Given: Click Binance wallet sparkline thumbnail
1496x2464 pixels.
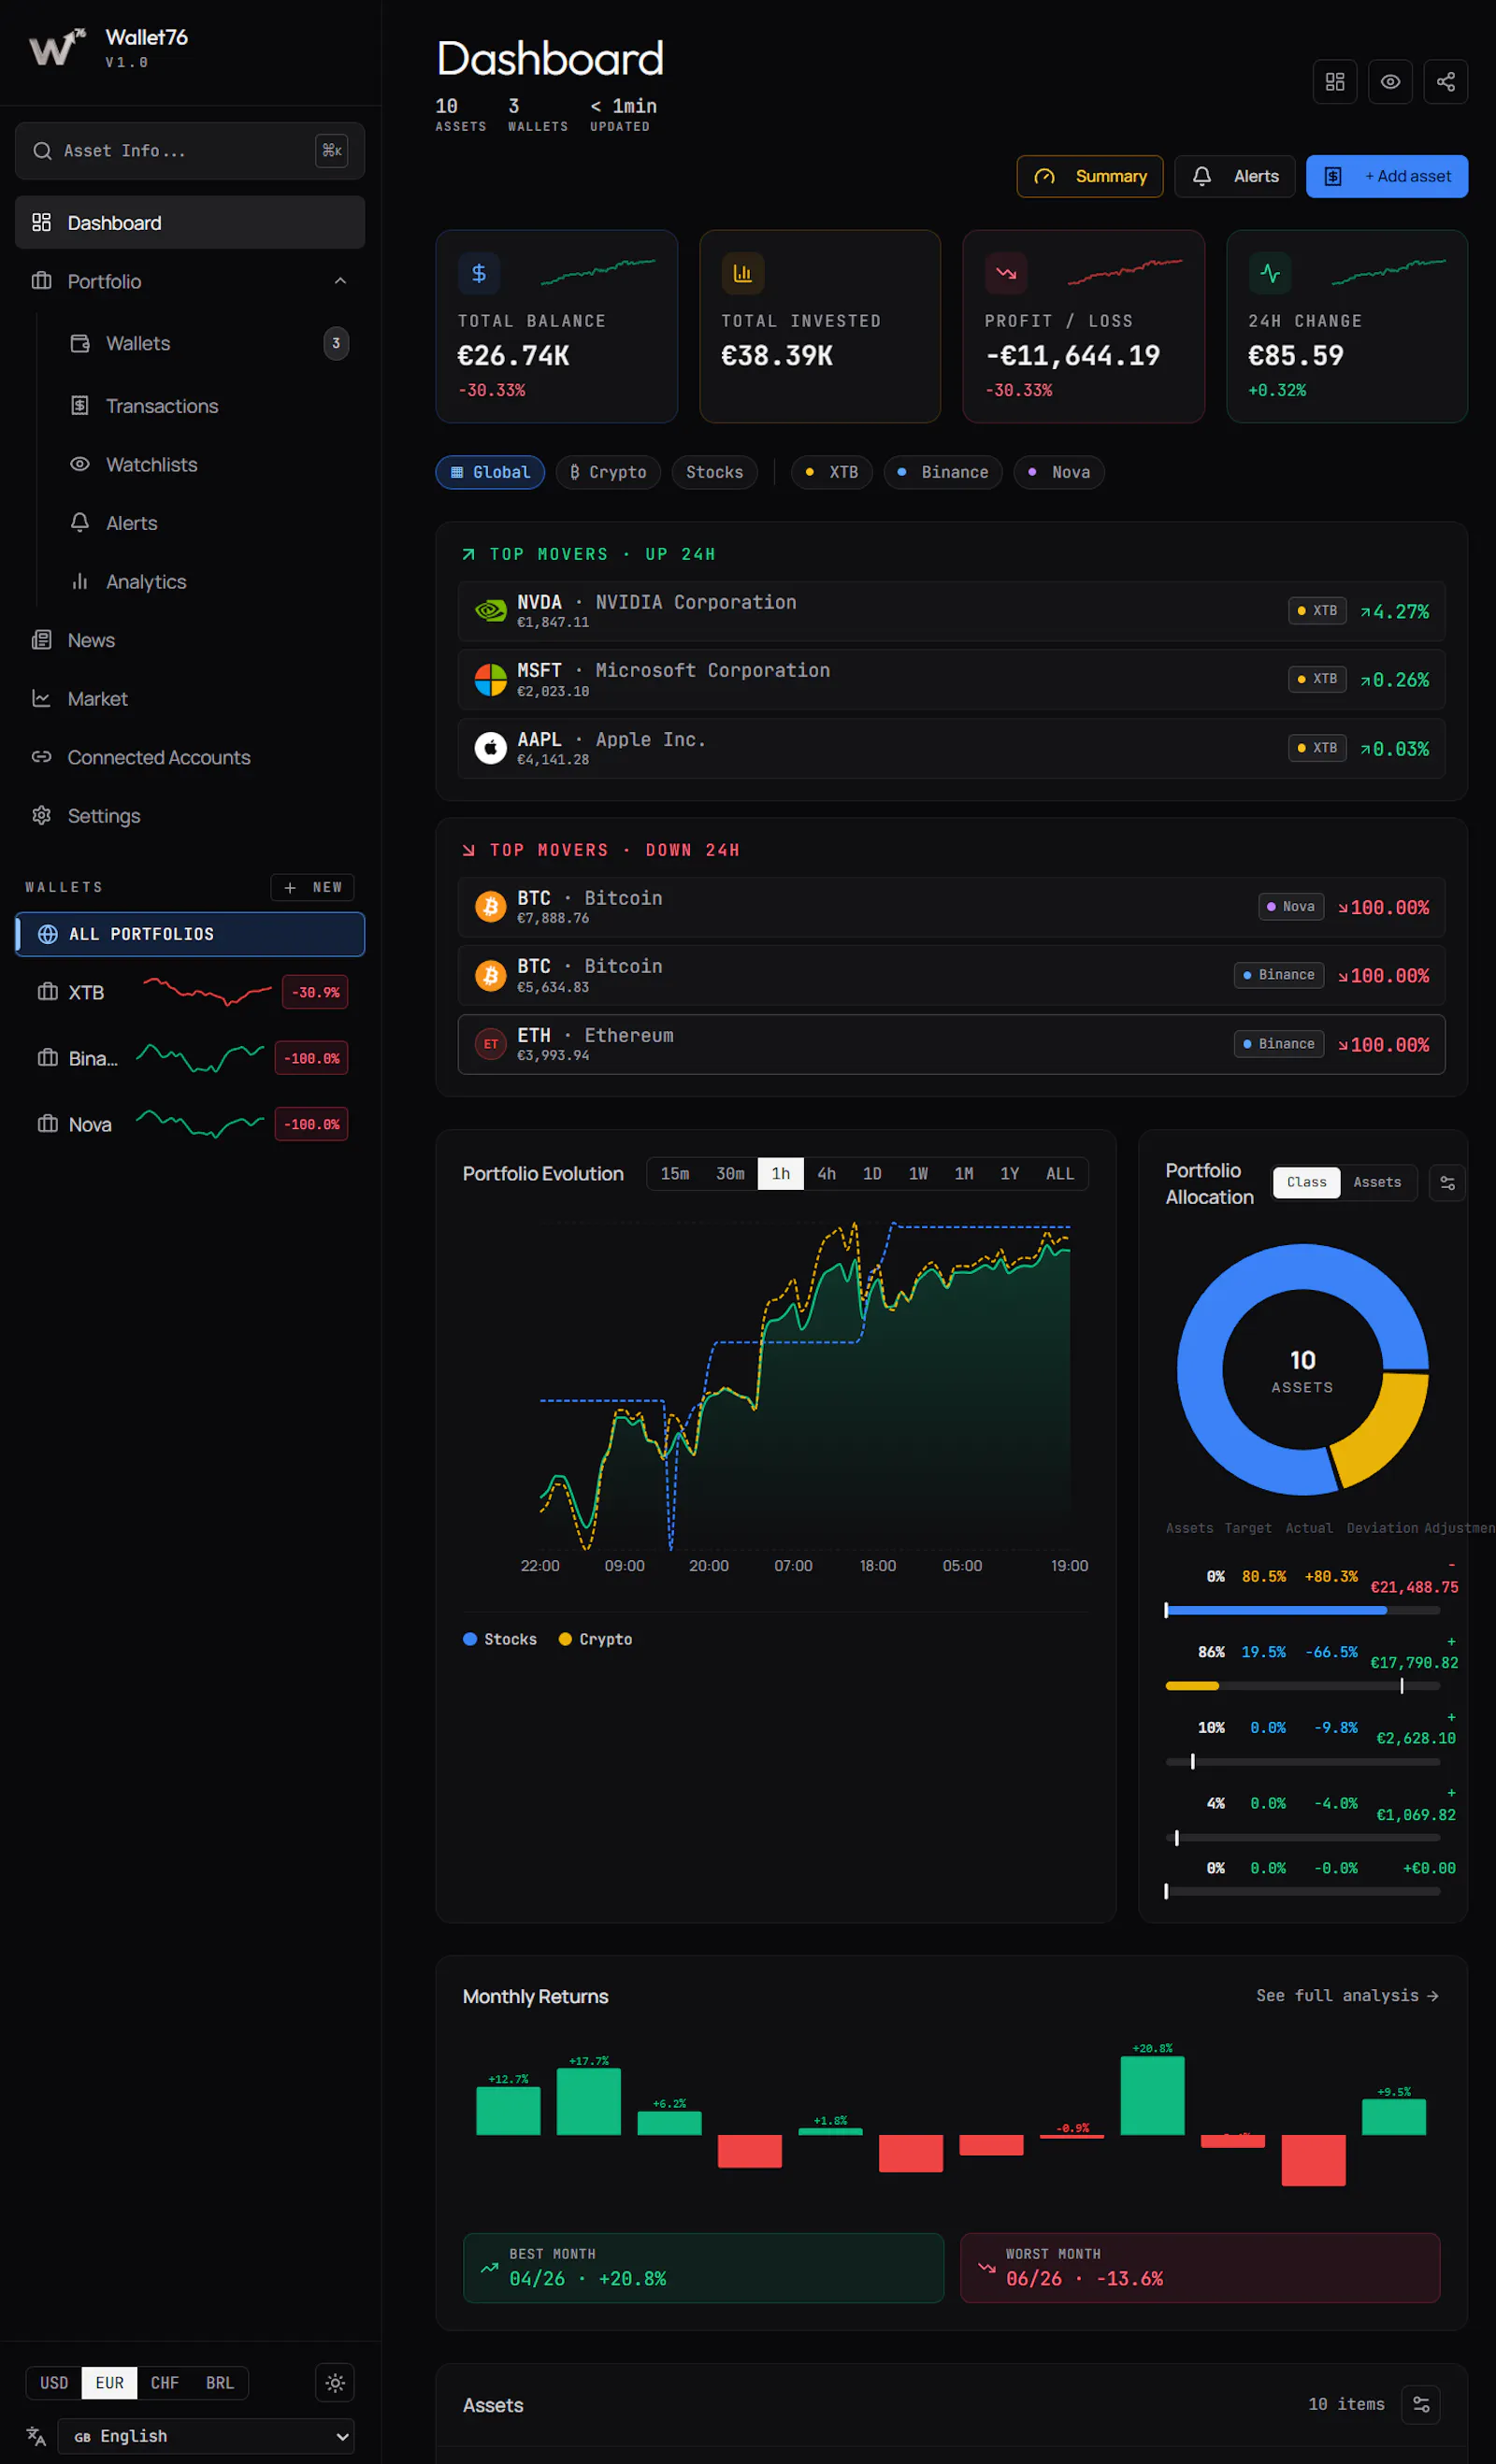Looking at the screenshot, I should [200, 1057].
